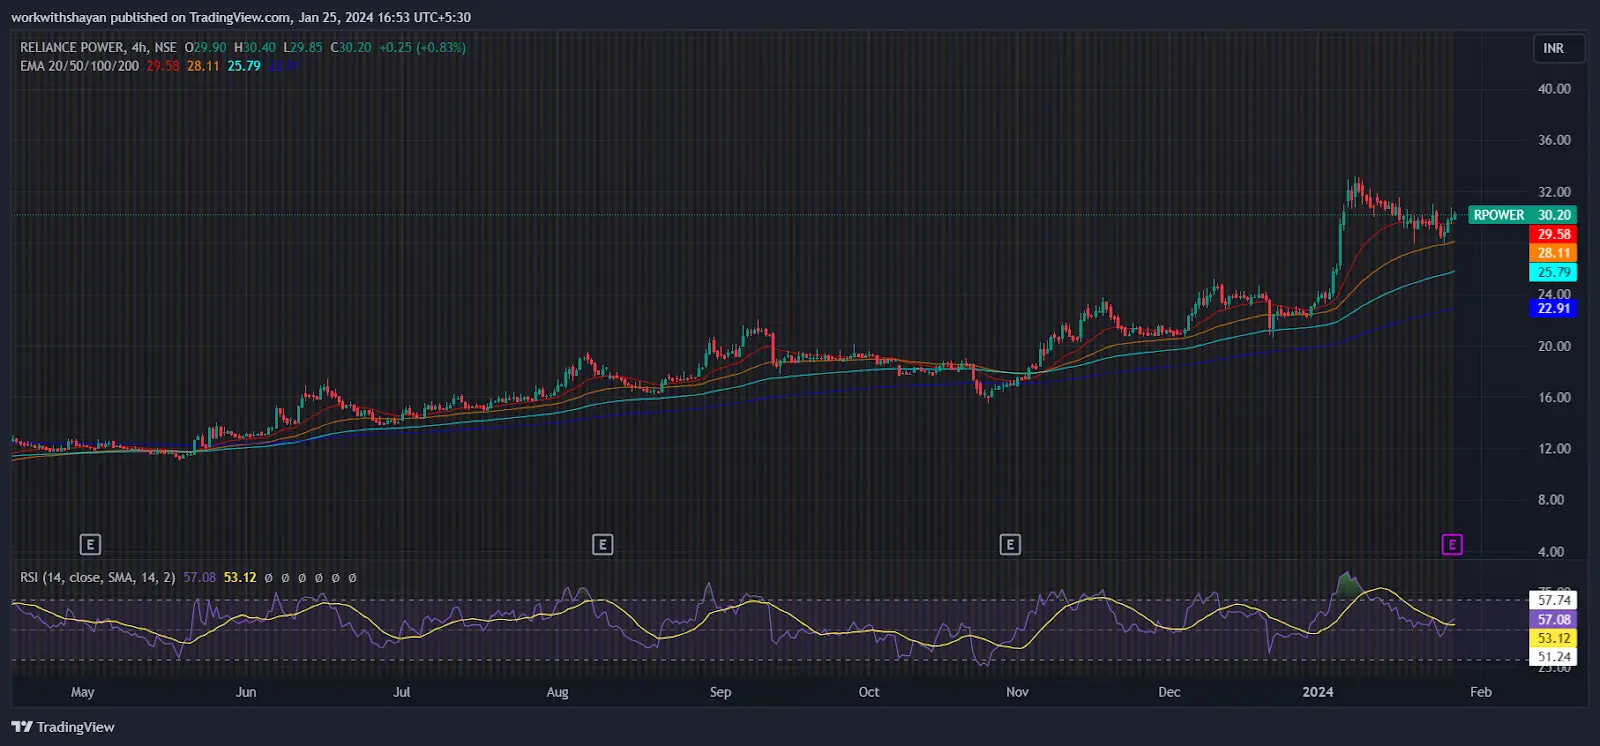
Task: Click the 4.00 price axis tick
Action: [1551, 552]
